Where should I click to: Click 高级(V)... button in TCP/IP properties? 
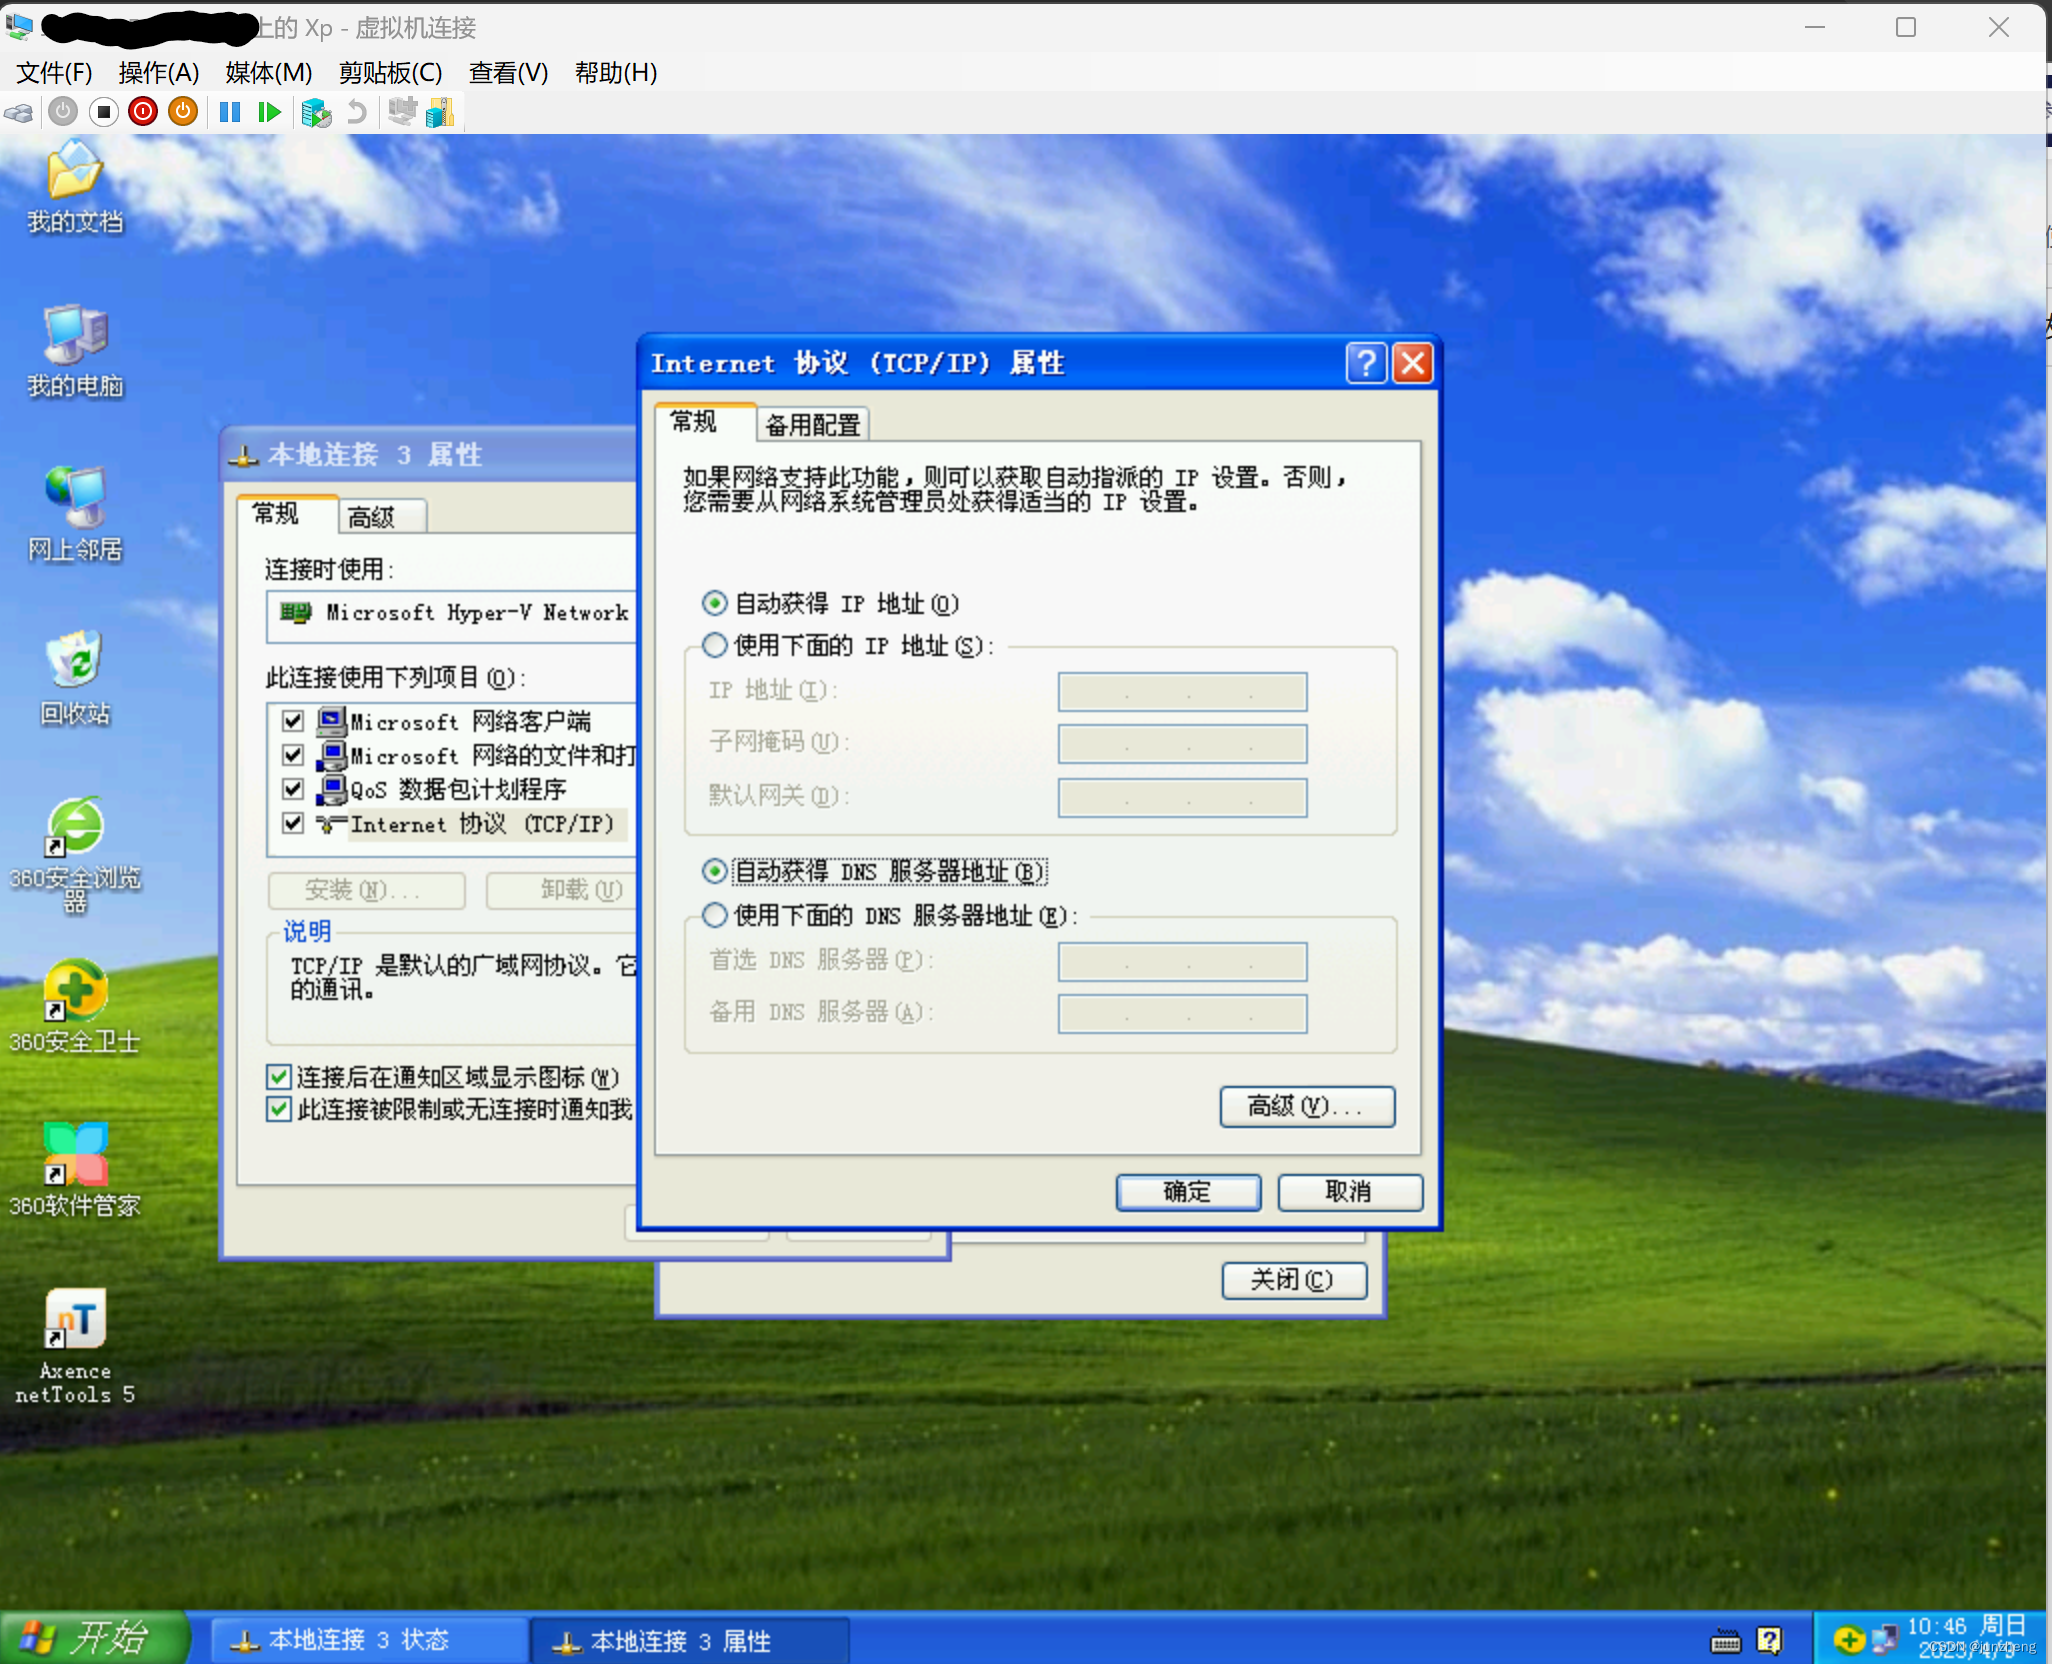point(1307,1105)
